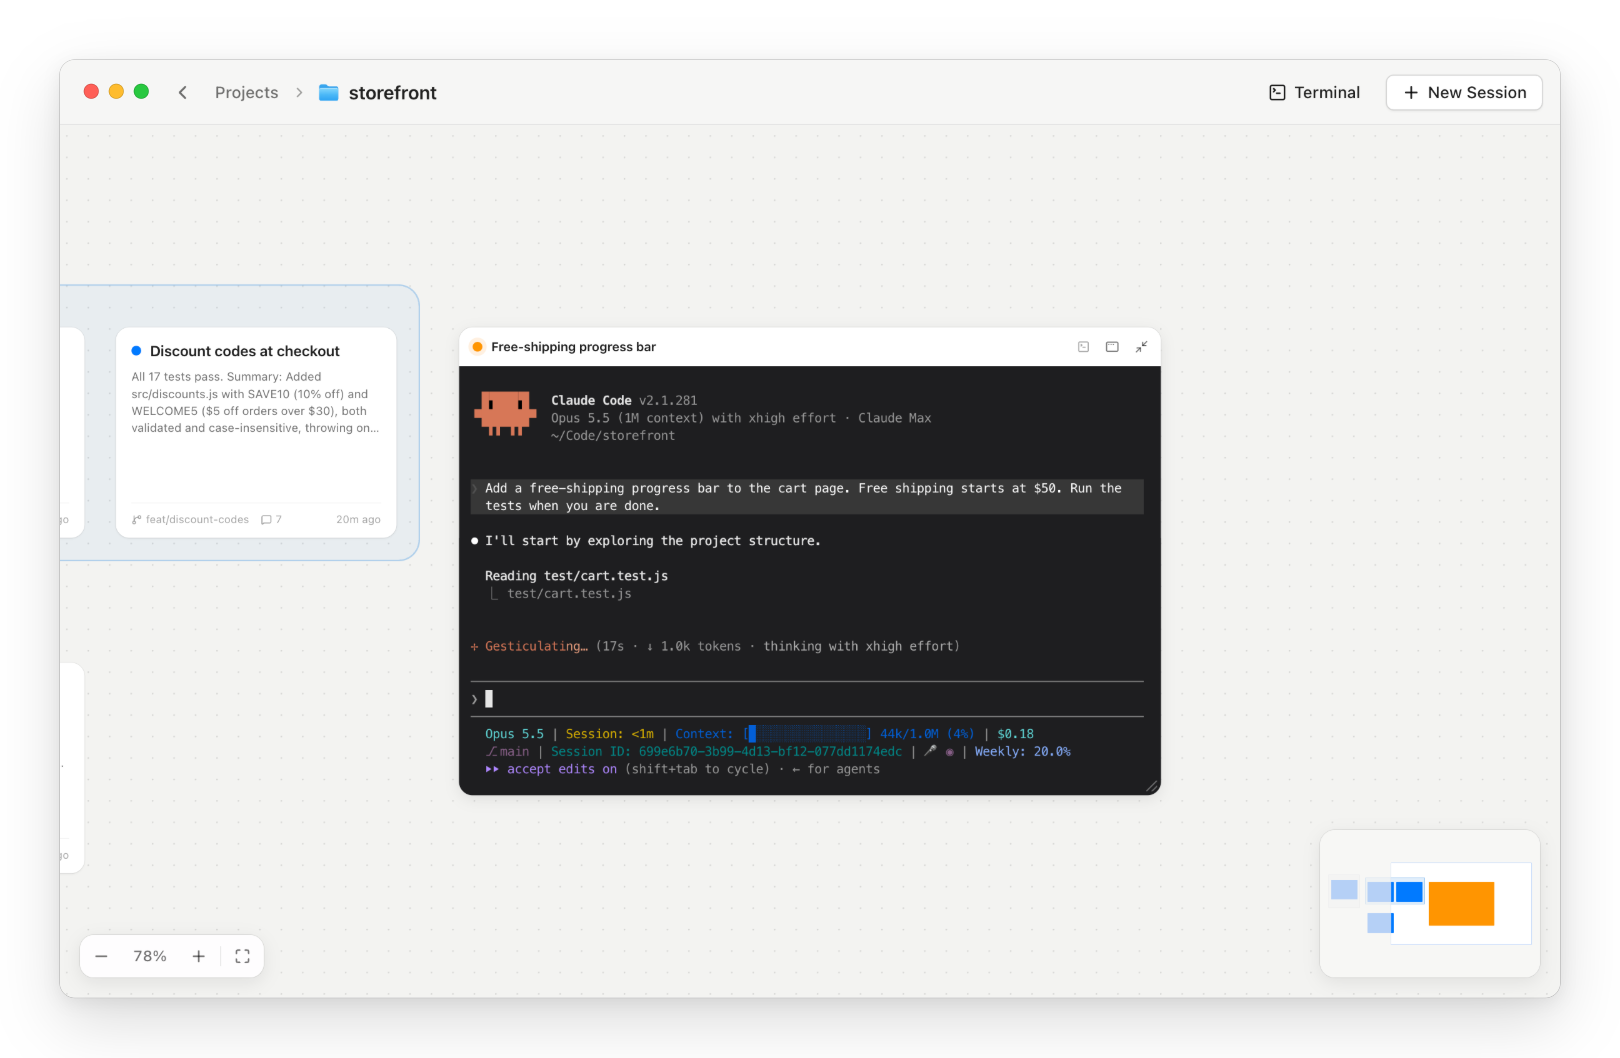
Task: Collapse the Free-shipping session panel
Action: [x=1141, y=347]
